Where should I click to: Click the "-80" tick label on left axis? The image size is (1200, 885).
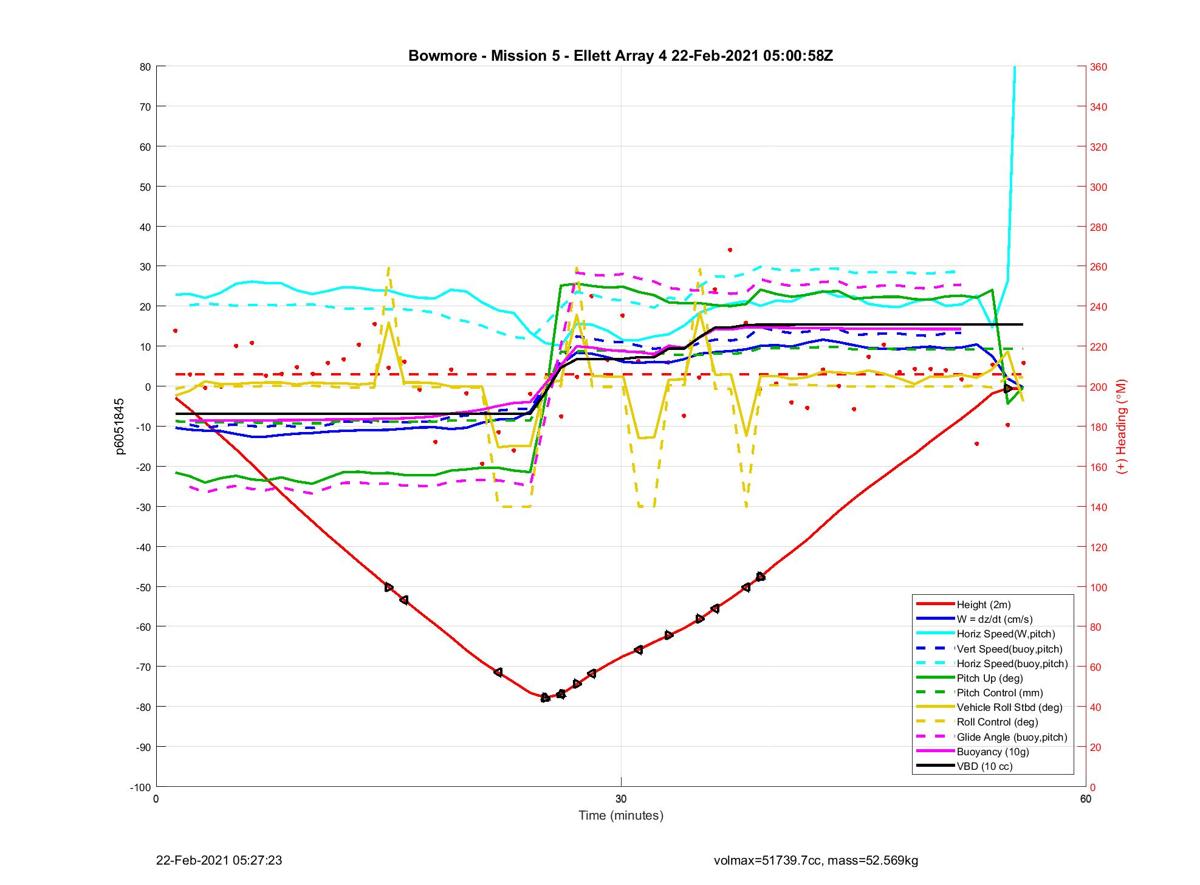point(142,707)
